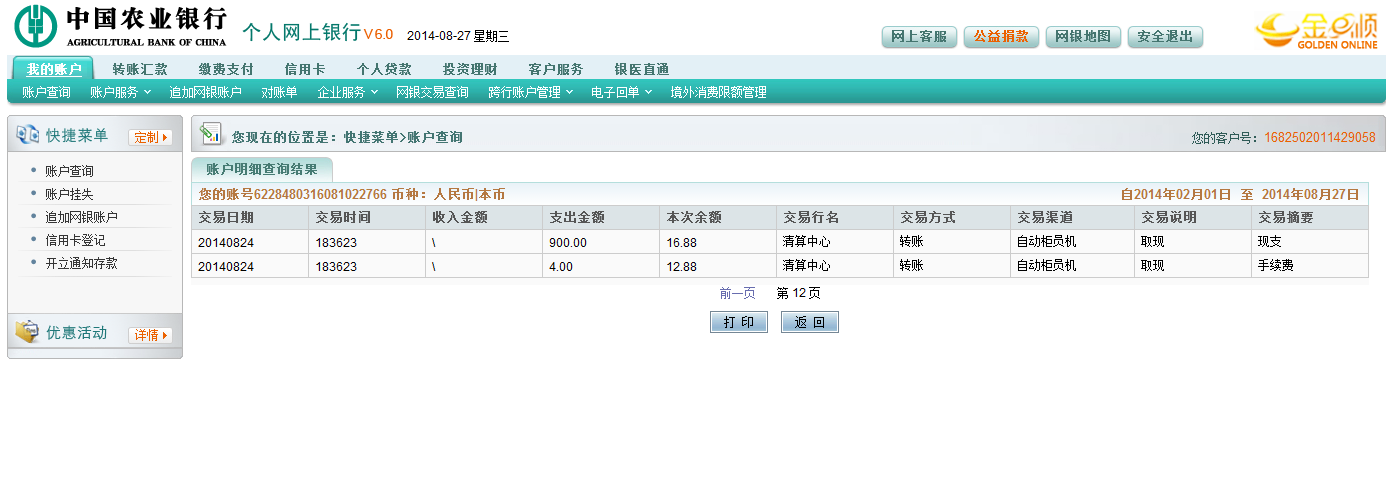Click 追加网银账户 in the quick menu sidebar
Viewport: 1396px width, 490px height.
(81, 217)
